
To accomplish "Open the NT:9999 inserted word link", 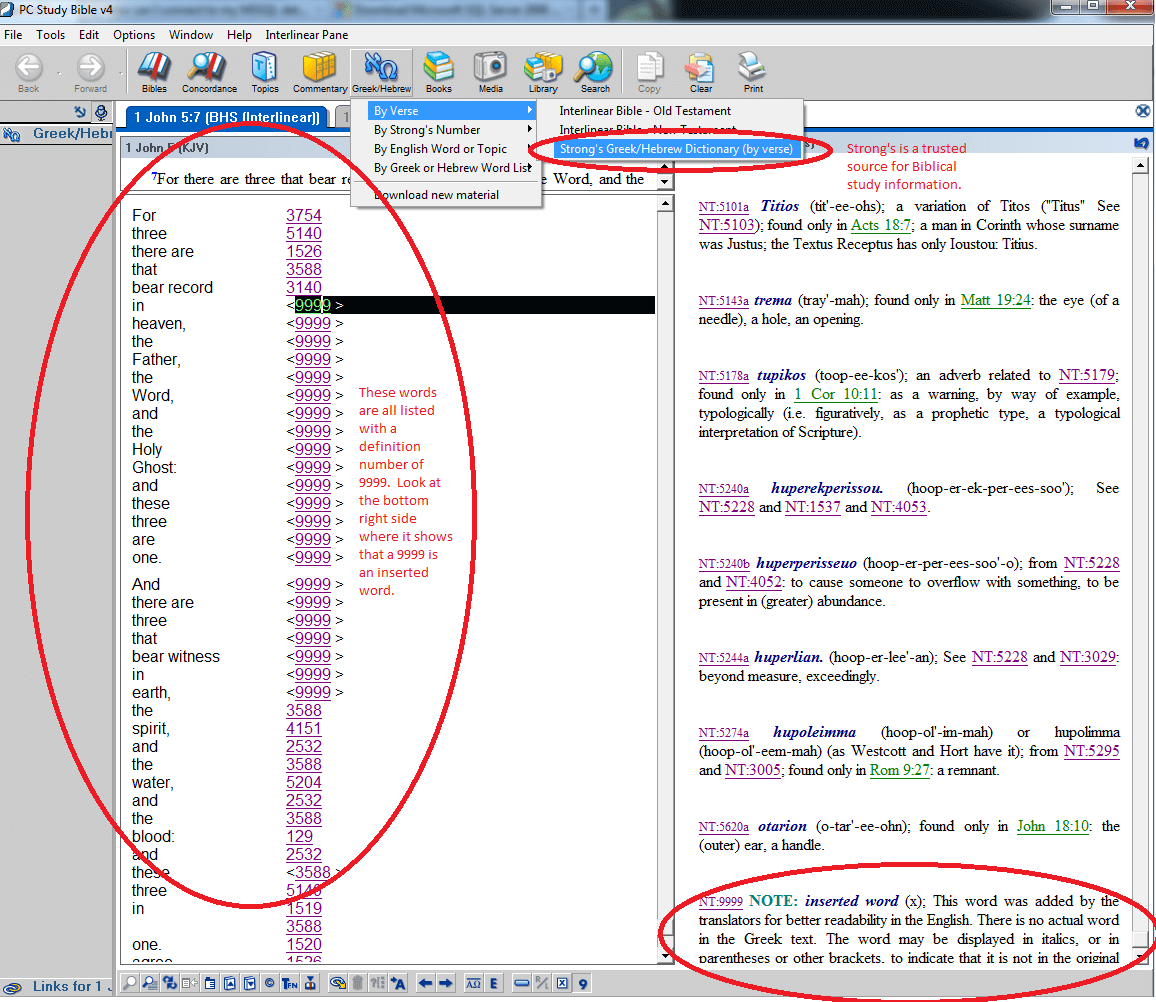I will point(720,902).
